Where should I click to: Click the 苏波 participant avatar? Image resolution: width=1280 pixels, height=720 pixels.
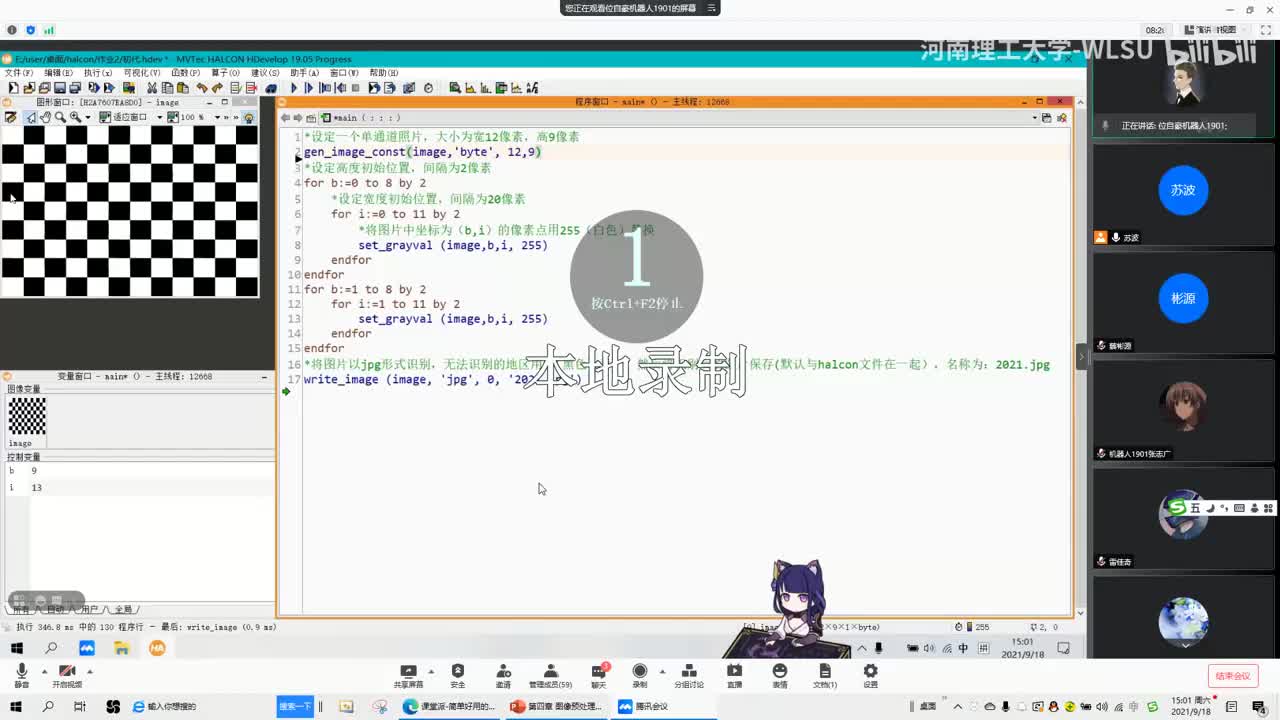1183,190
